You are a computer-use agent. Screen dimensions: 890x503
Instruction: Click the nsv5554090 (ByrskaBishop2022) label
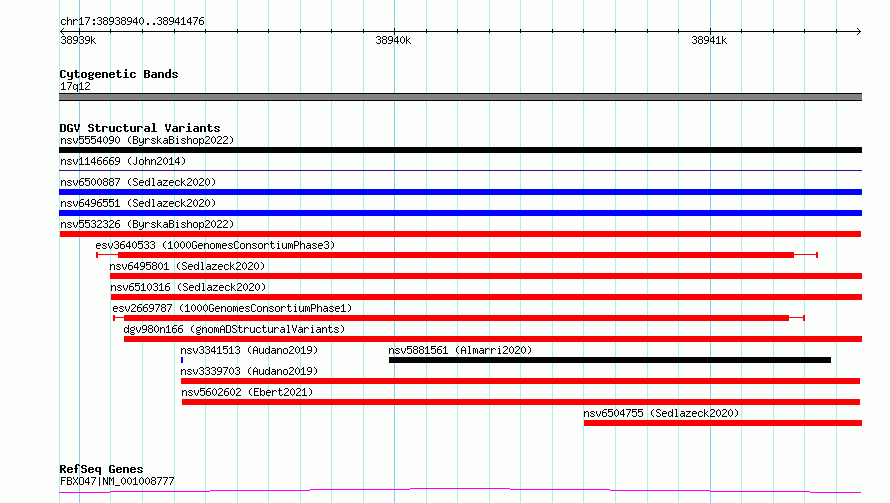(x=147, y=140)
